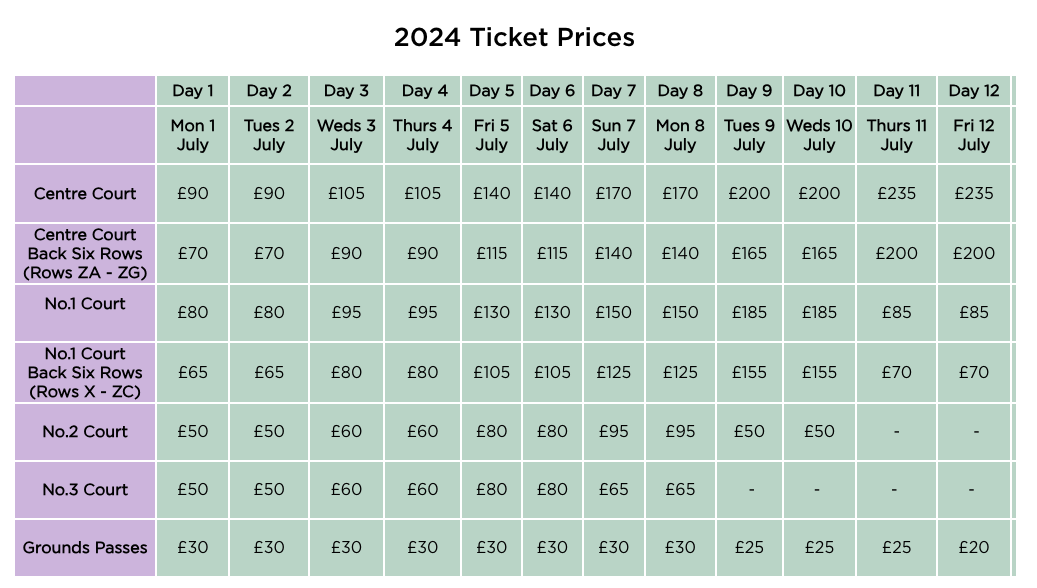Click Centre Court price for Day 1
This screenshot has height=588, width=1037.
(x=192, y=194)
